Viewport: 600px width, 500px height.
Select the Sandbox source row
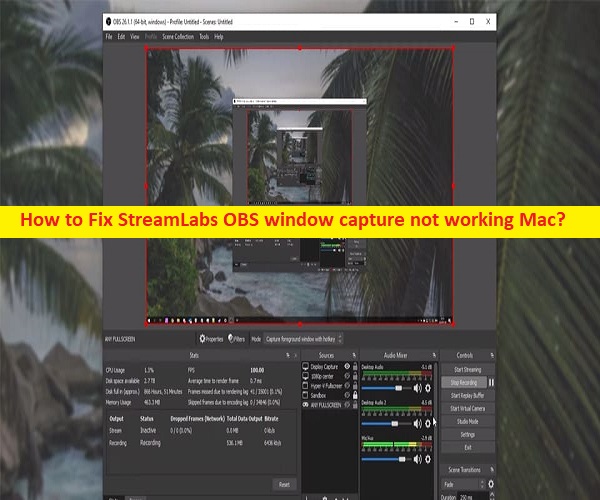click(330, 395)
